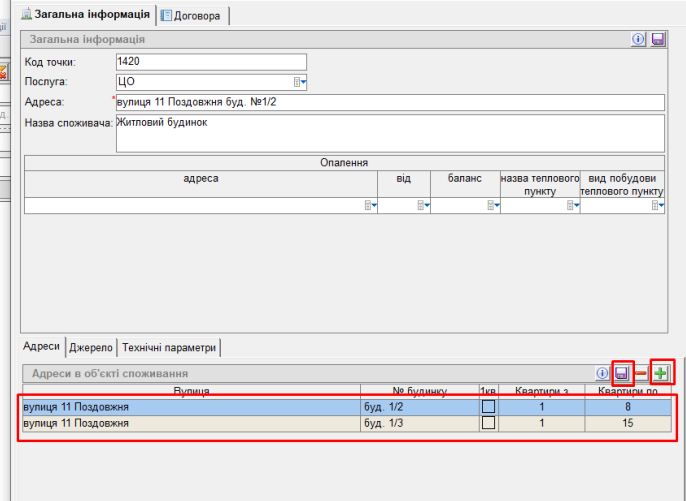Viewport: 686px width, 501px height.
Task: Switch to Технічні параметри sub-tab
Action: [x=168, y=347]
